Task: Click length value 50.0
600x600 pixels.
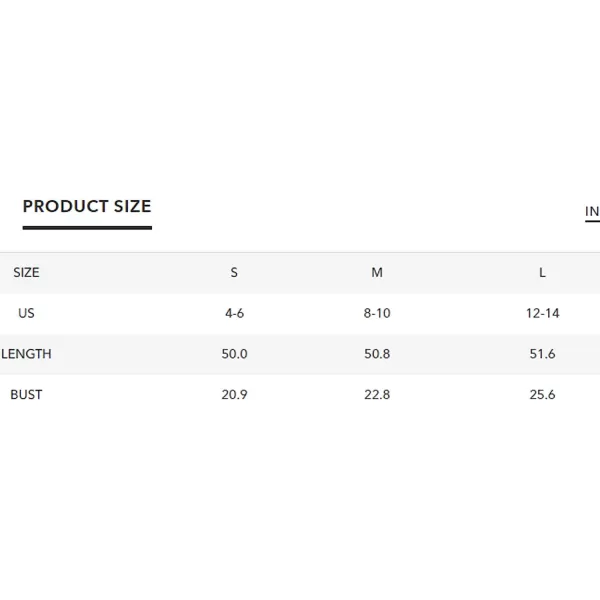Action: point(234,354)
